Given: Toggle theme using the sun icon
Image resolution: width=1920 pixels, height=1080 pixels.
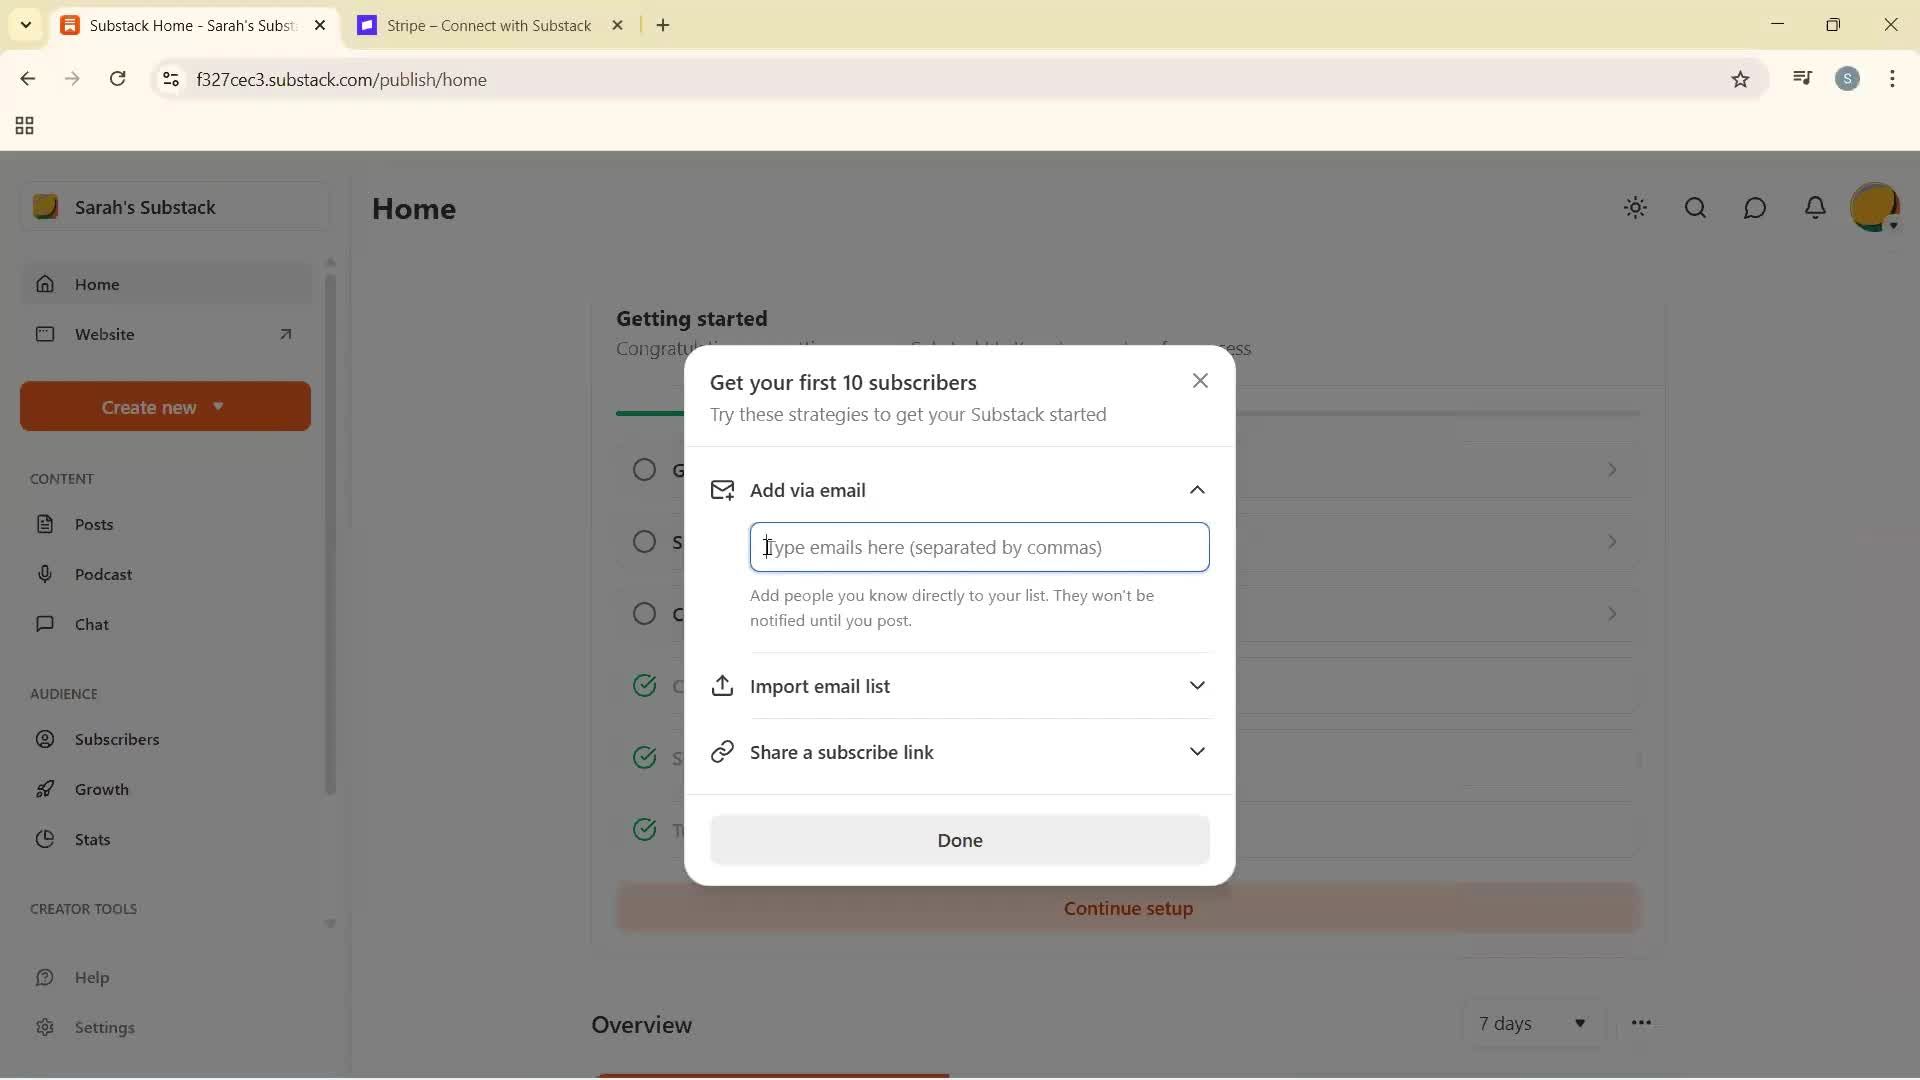Looking at the screenshot, I should pyautogui.click(x=1636, y=208).
